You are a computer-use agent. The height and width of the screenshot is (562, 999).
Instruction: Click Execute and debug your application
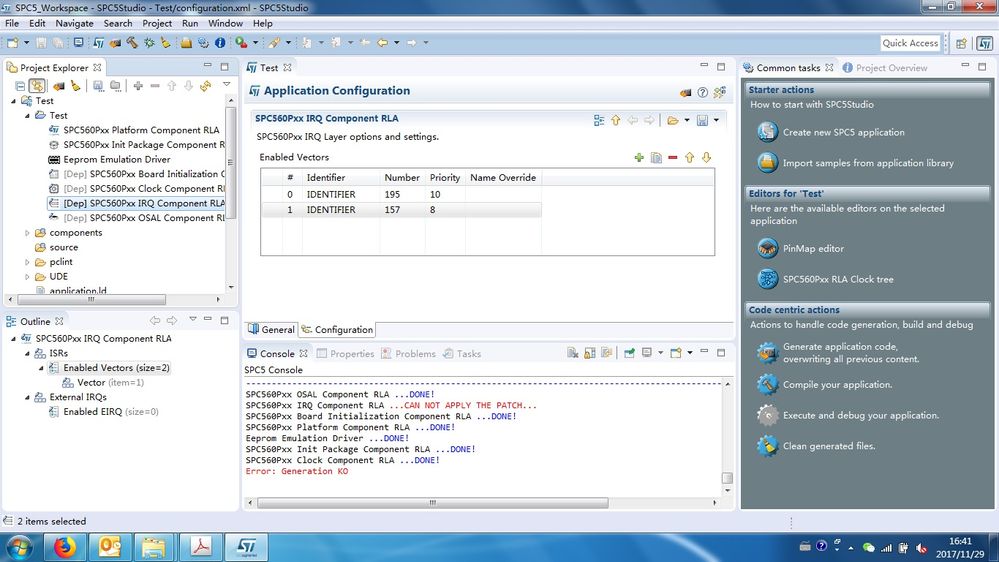coord(861,415)
